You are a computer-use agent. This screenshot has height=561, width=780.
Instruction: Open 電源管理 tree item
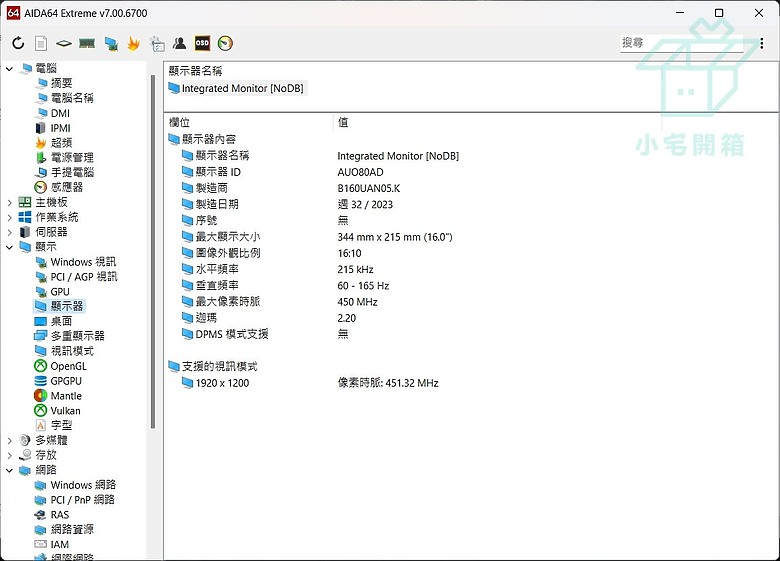tap(65, 158)
